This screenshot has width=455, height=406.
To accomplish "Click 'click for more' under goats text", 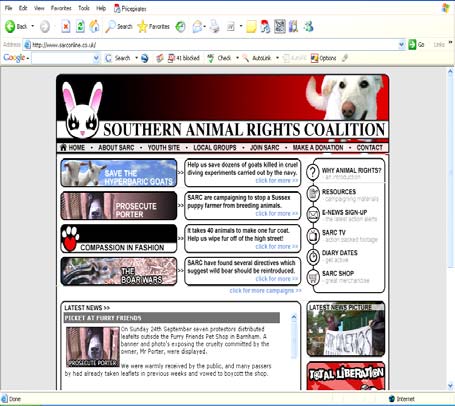I will pyautogui.click(x=277, y=181).
